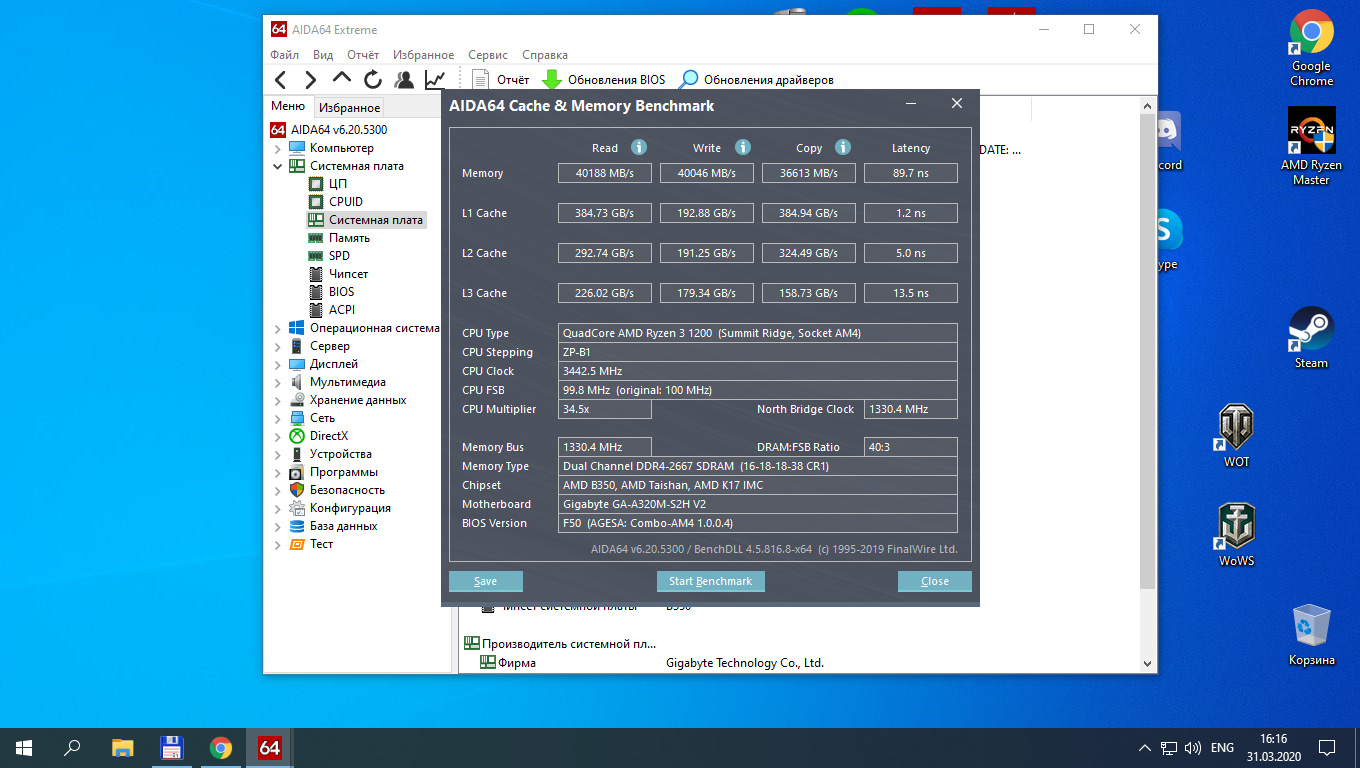Open Google Chrome desktop shortcut
This screenshot has width=1360, height=768.
tap(1311, 49)
